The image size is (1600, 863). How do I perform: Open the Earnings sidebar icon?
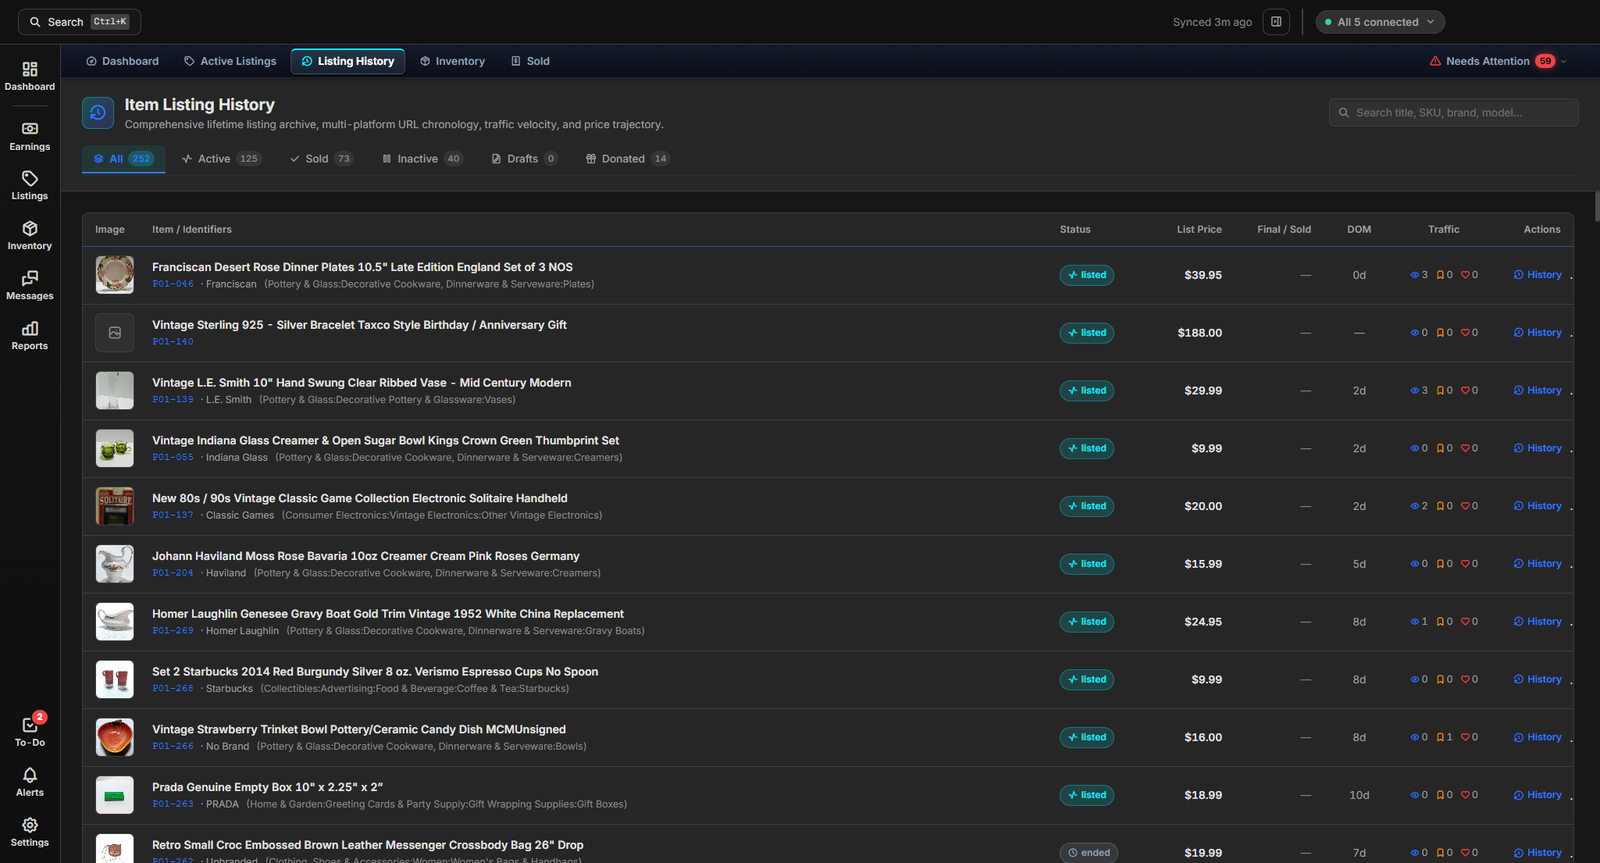[x=30, y=136]
